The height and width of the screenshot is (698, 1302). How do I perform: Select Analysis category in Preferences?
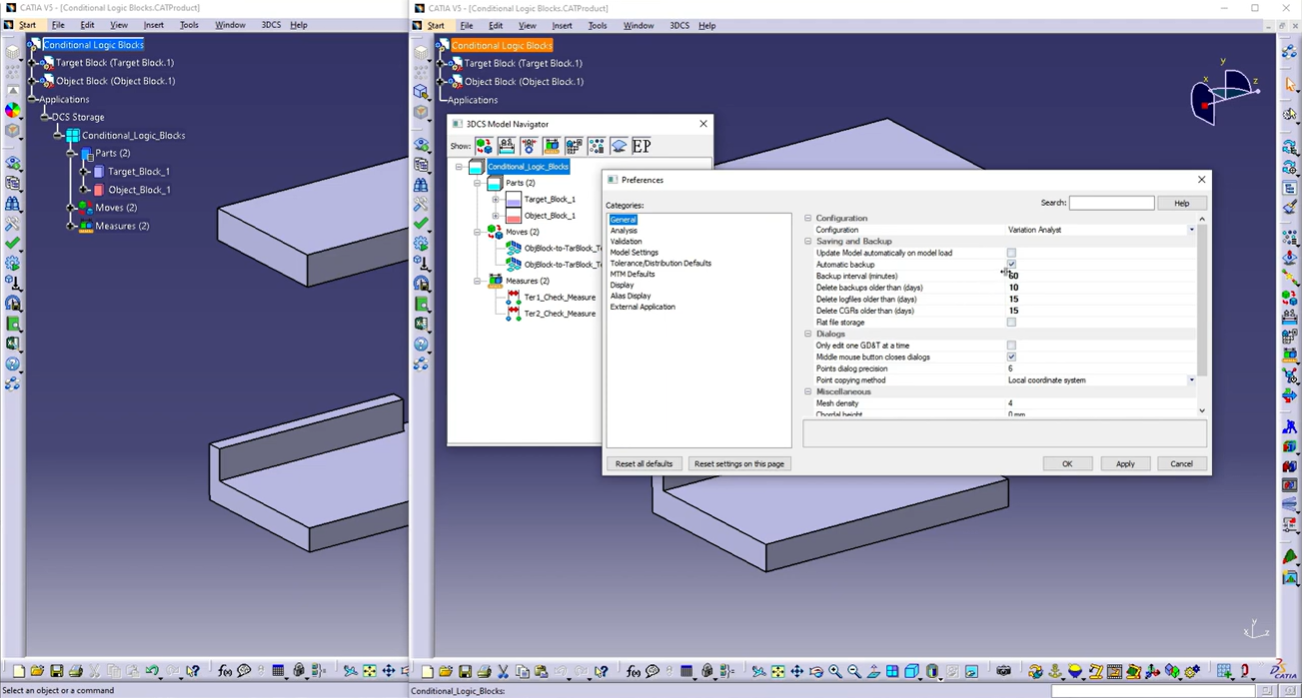[624, 231]
